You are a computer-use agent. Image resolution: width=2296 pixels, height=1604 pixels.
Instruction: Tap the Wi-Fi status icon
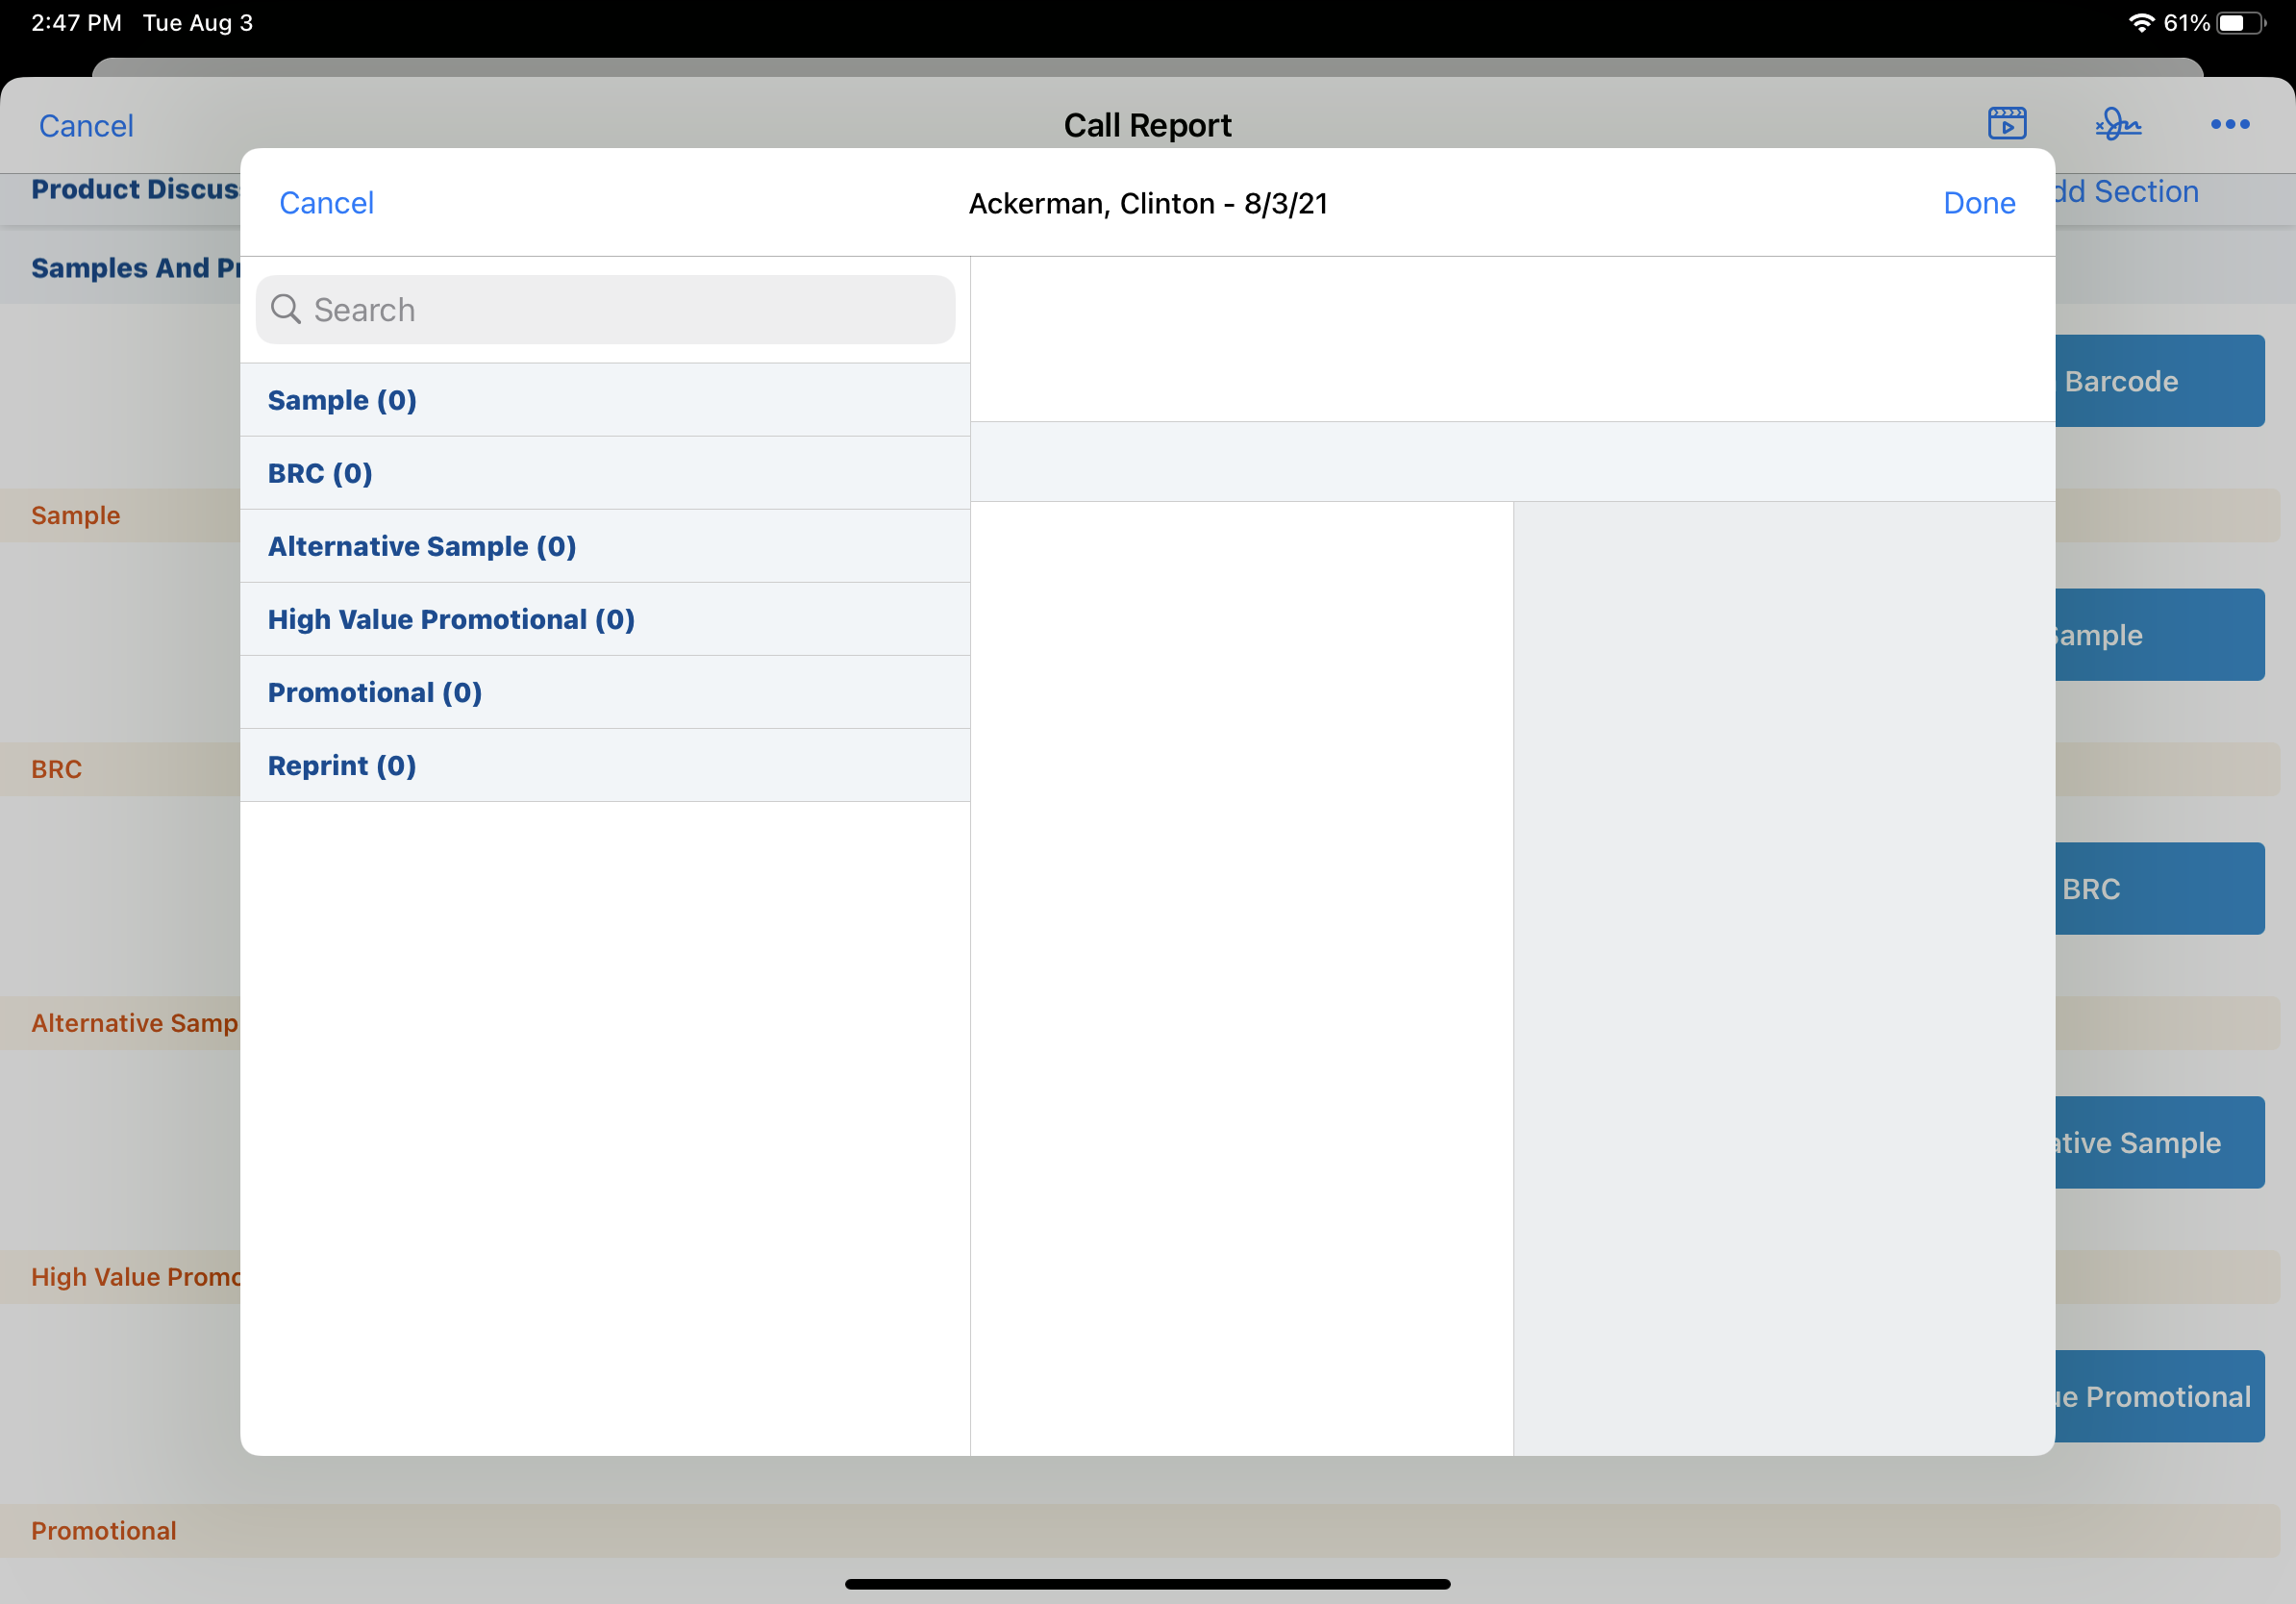point(2140,23)
